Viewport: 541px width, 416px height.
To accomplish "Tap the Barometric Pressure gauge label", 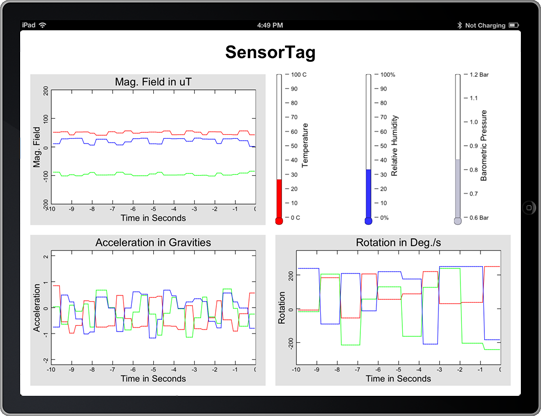I will point(484,146).
